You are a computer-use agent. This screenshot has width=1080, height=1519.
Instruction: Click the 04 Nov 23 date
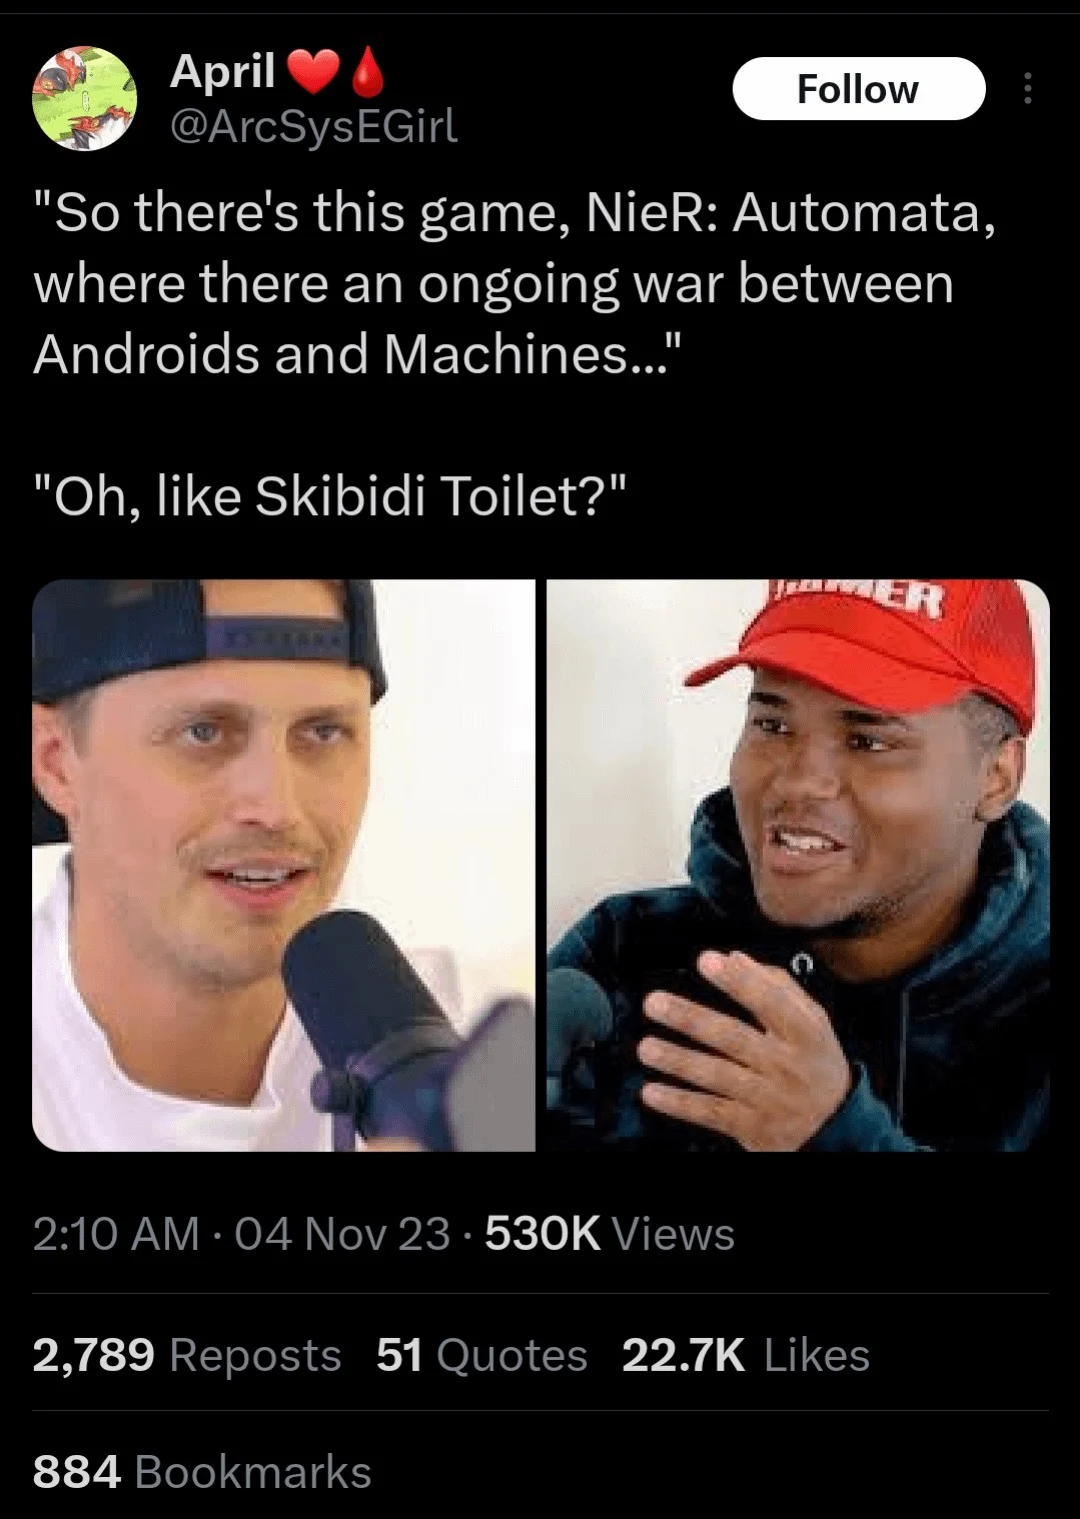click(343, 1233)
